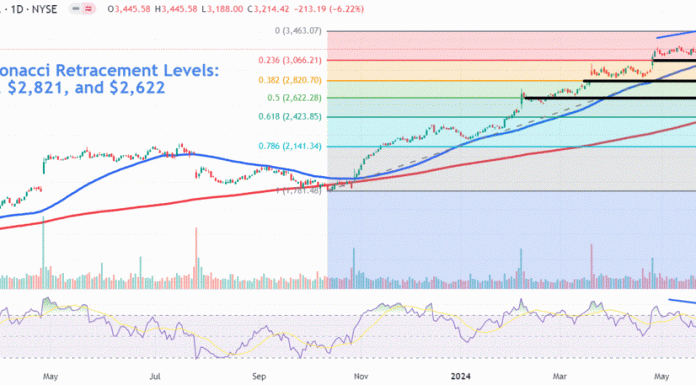
Task: Click the May 2023 time axis label
Action: (51, 377)
